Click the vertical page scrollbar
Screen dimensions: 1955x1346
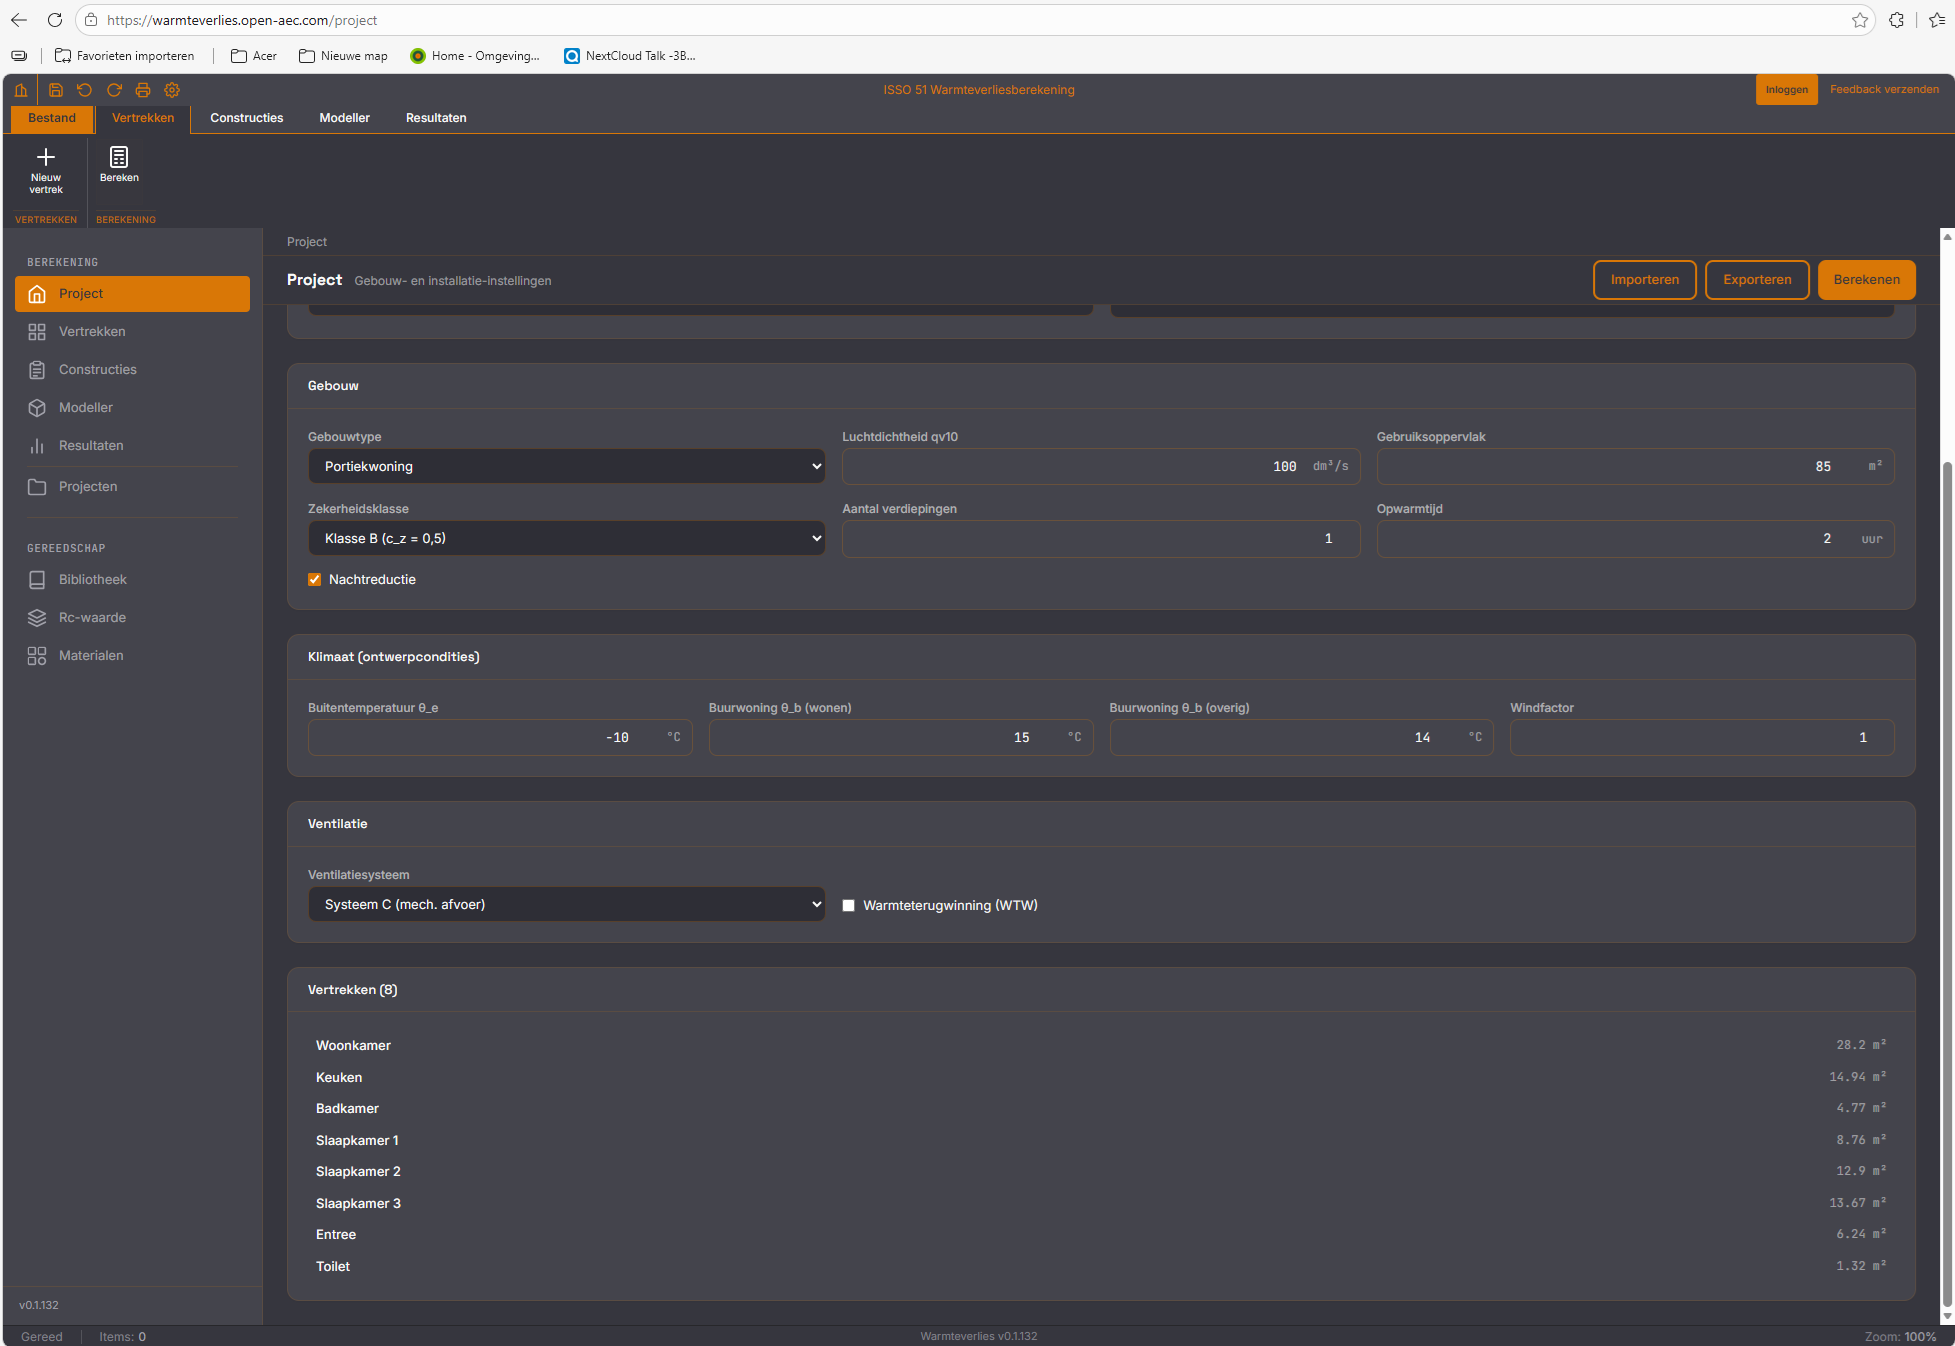coord(1946,880)
